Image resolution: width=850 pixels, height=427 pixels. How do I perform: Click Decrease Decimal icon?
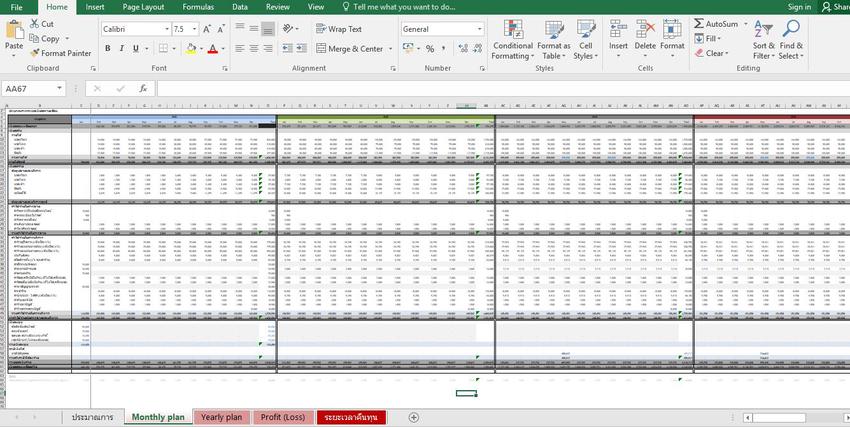(478, 49)
